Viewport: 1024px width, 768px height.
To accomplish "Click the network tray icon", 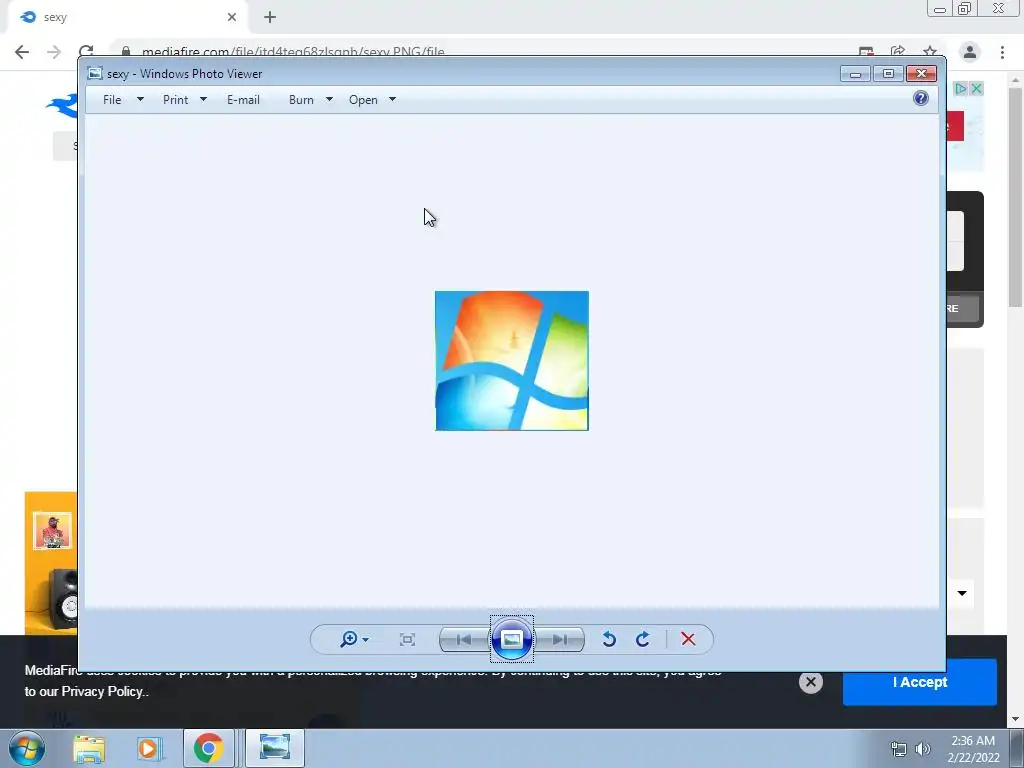I will pyautogui.click(x=899, y=749).
